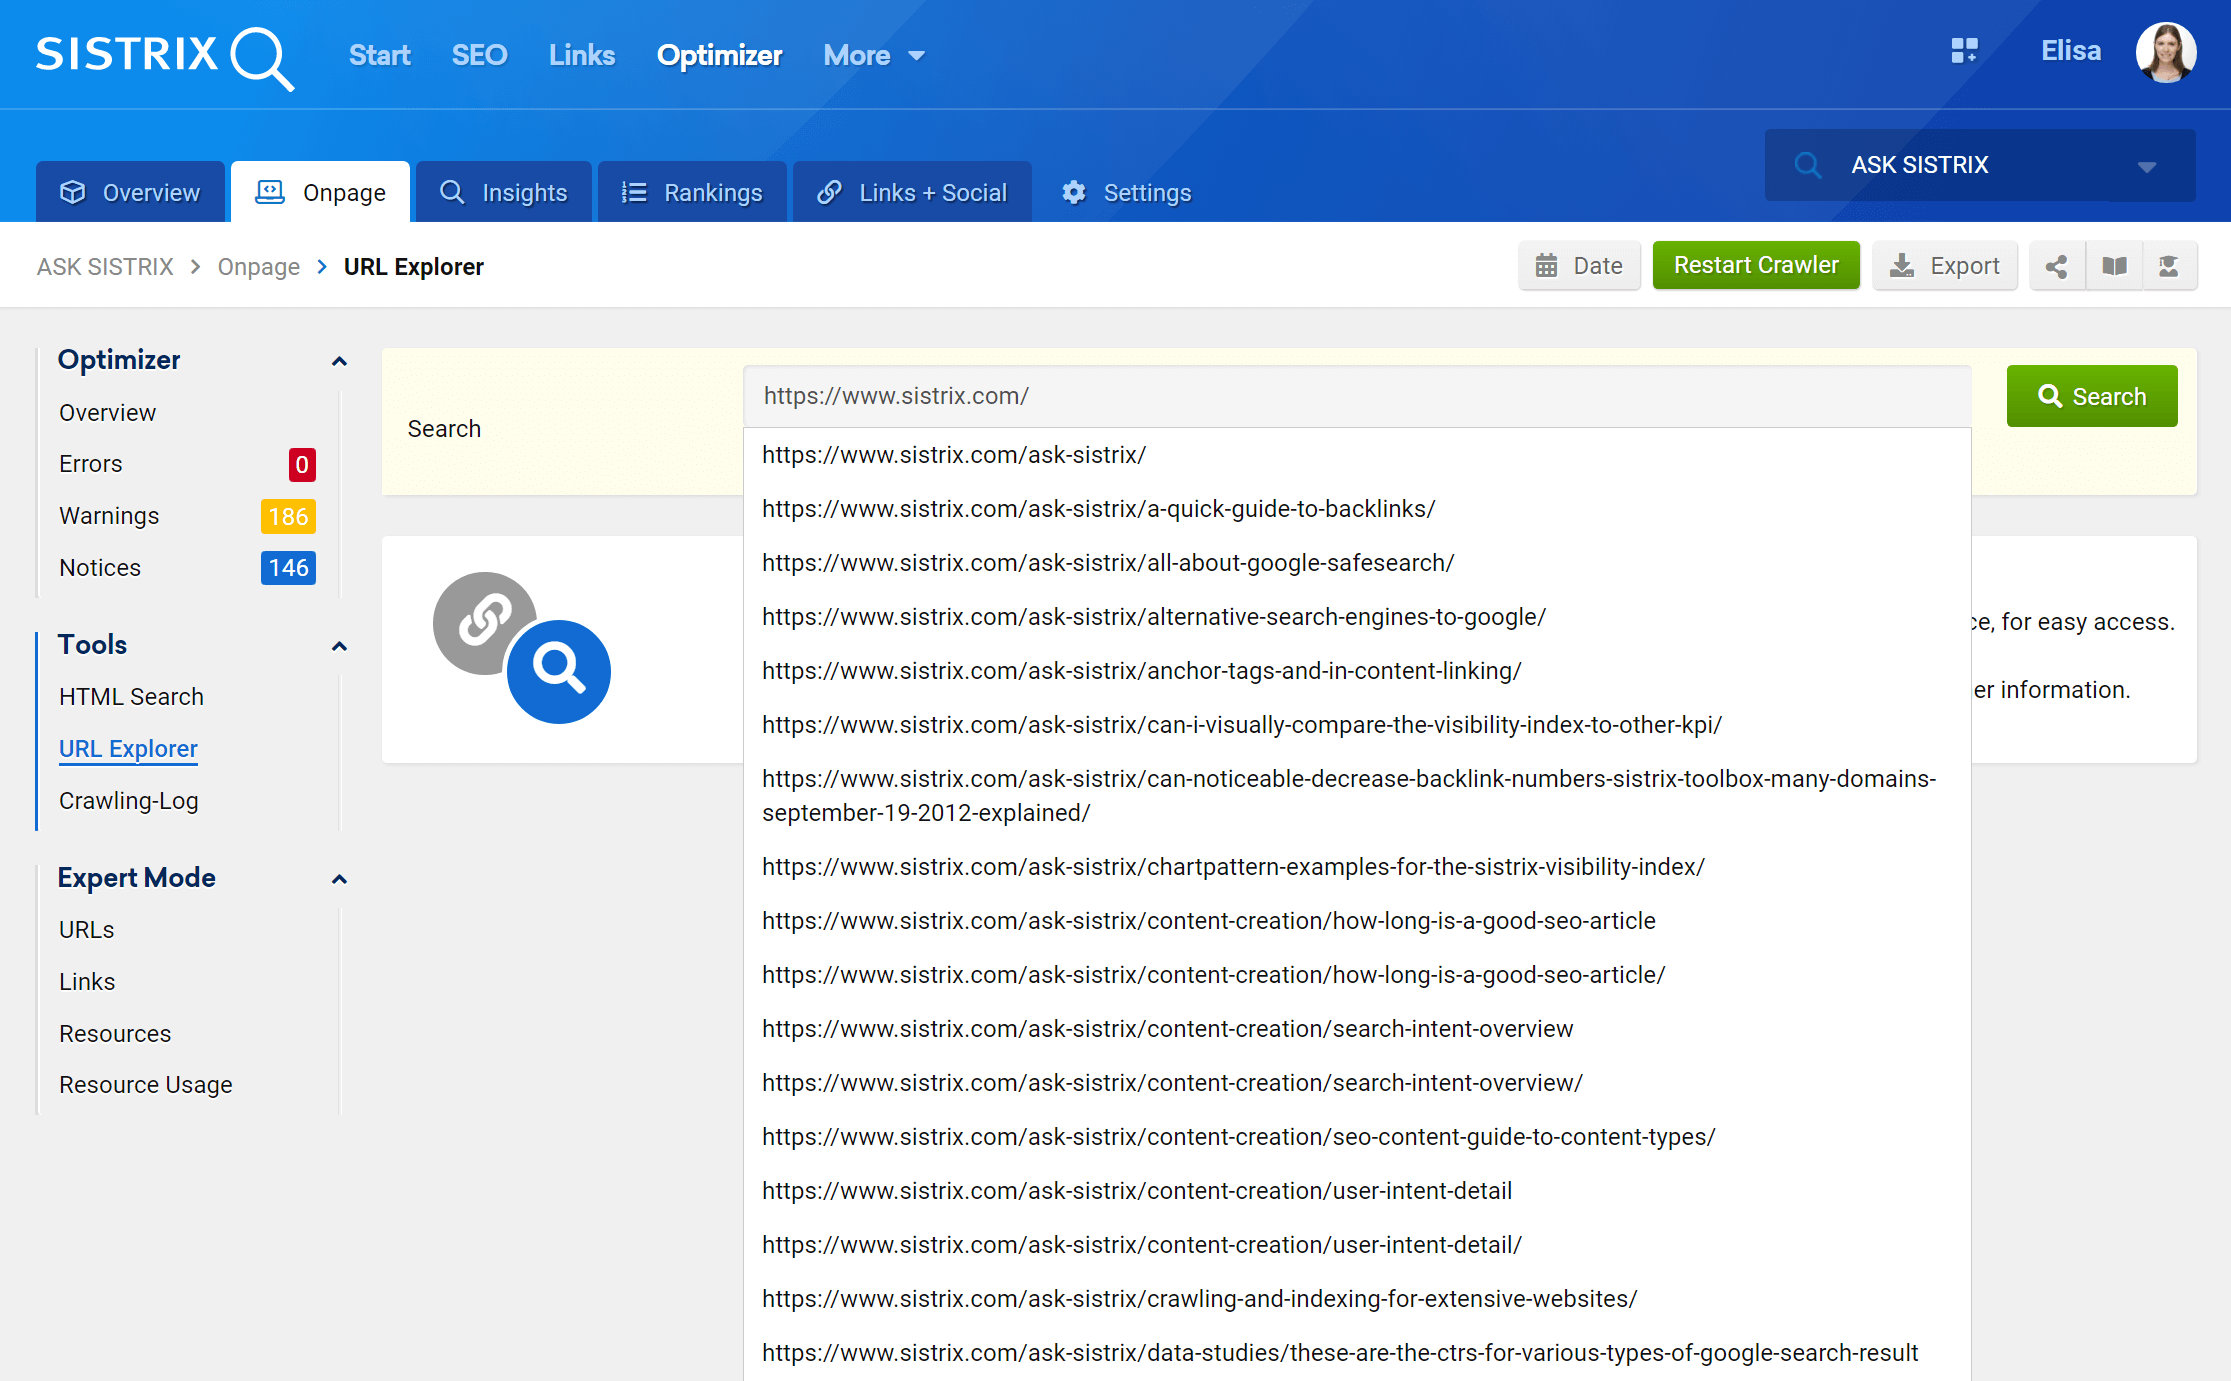Click the ASK SISTRIX breadcrumb link
This screenshot has width=2231, height=1381.
tap(105, 267)
